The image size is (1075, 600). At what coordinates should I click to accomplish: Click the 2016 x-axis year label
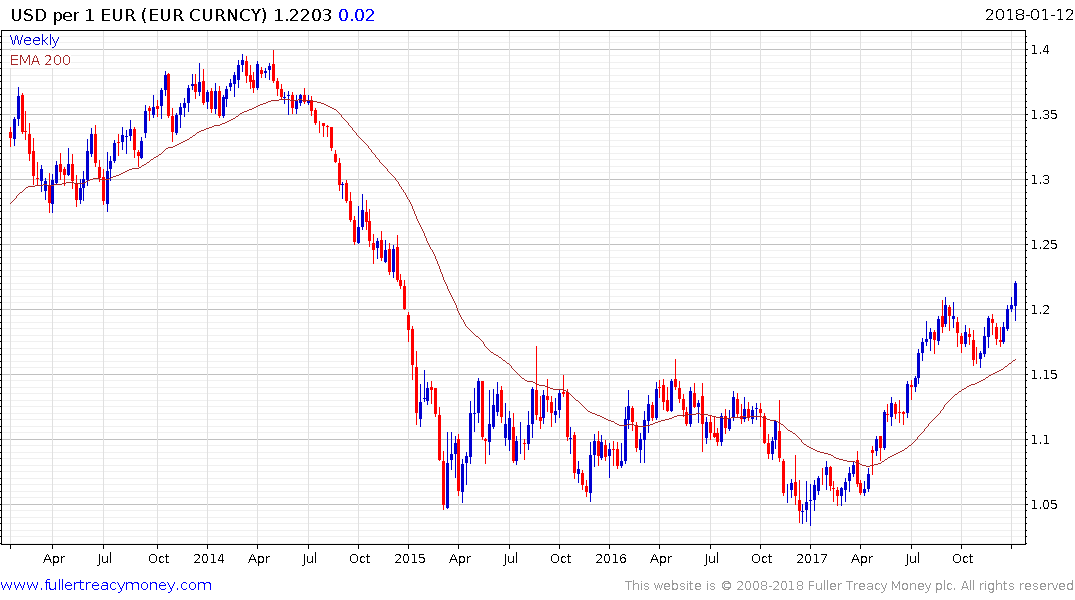click(610, 558)
